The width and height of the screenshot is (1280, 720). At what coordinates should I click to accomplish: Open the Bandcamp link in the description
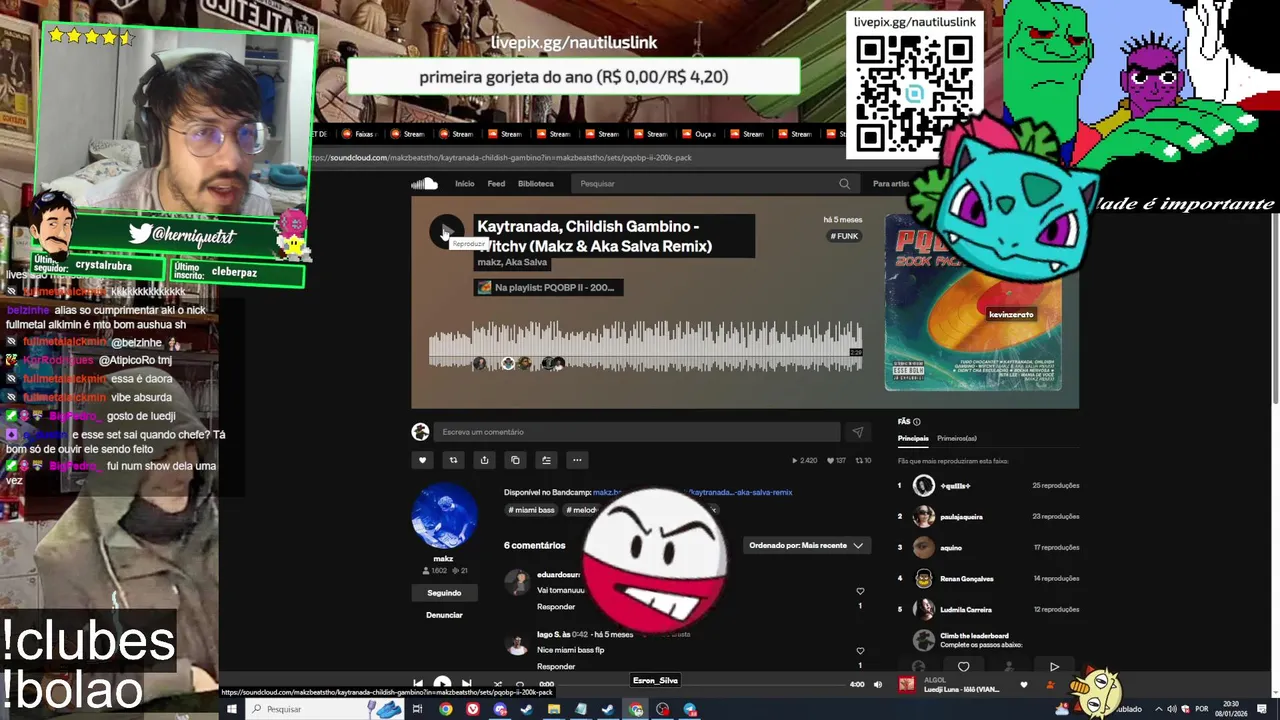coord(692,492)
